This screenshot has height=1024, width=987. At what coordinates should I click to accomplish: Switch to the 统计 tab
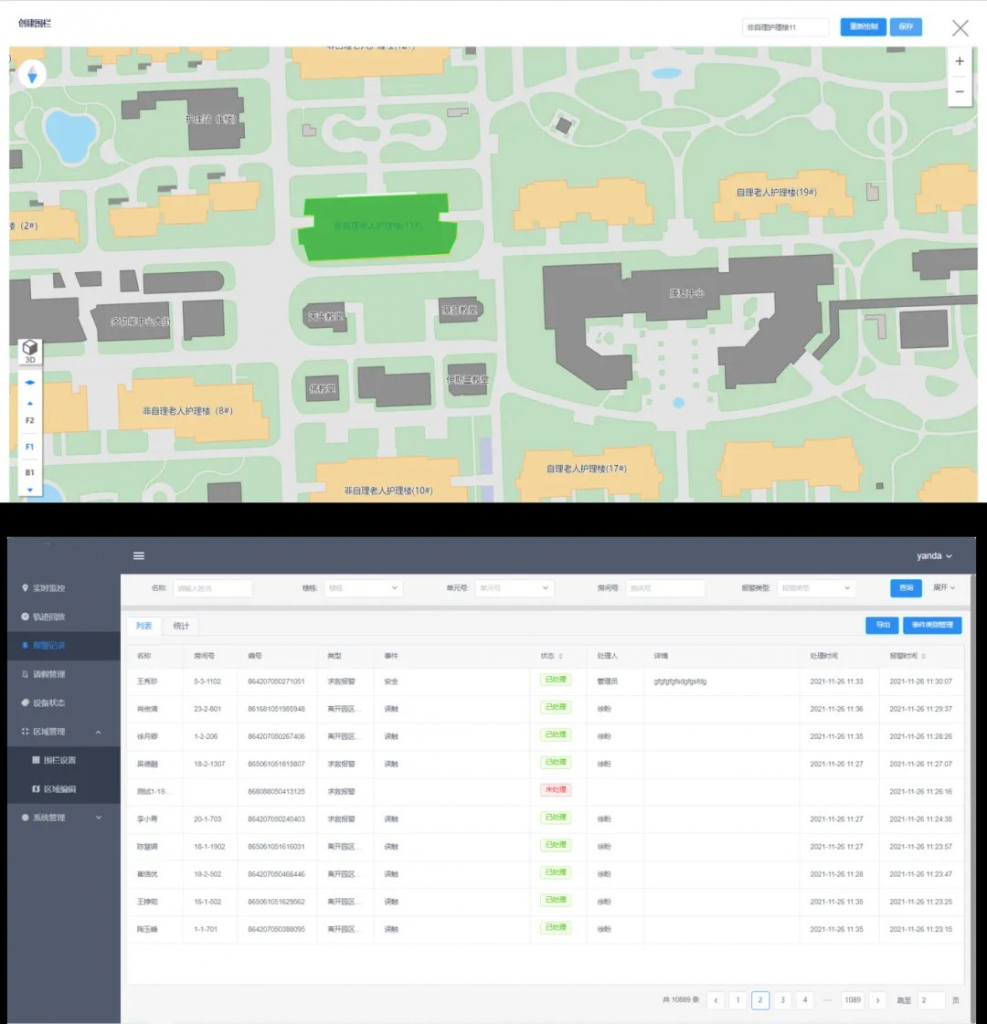[182, 626]
